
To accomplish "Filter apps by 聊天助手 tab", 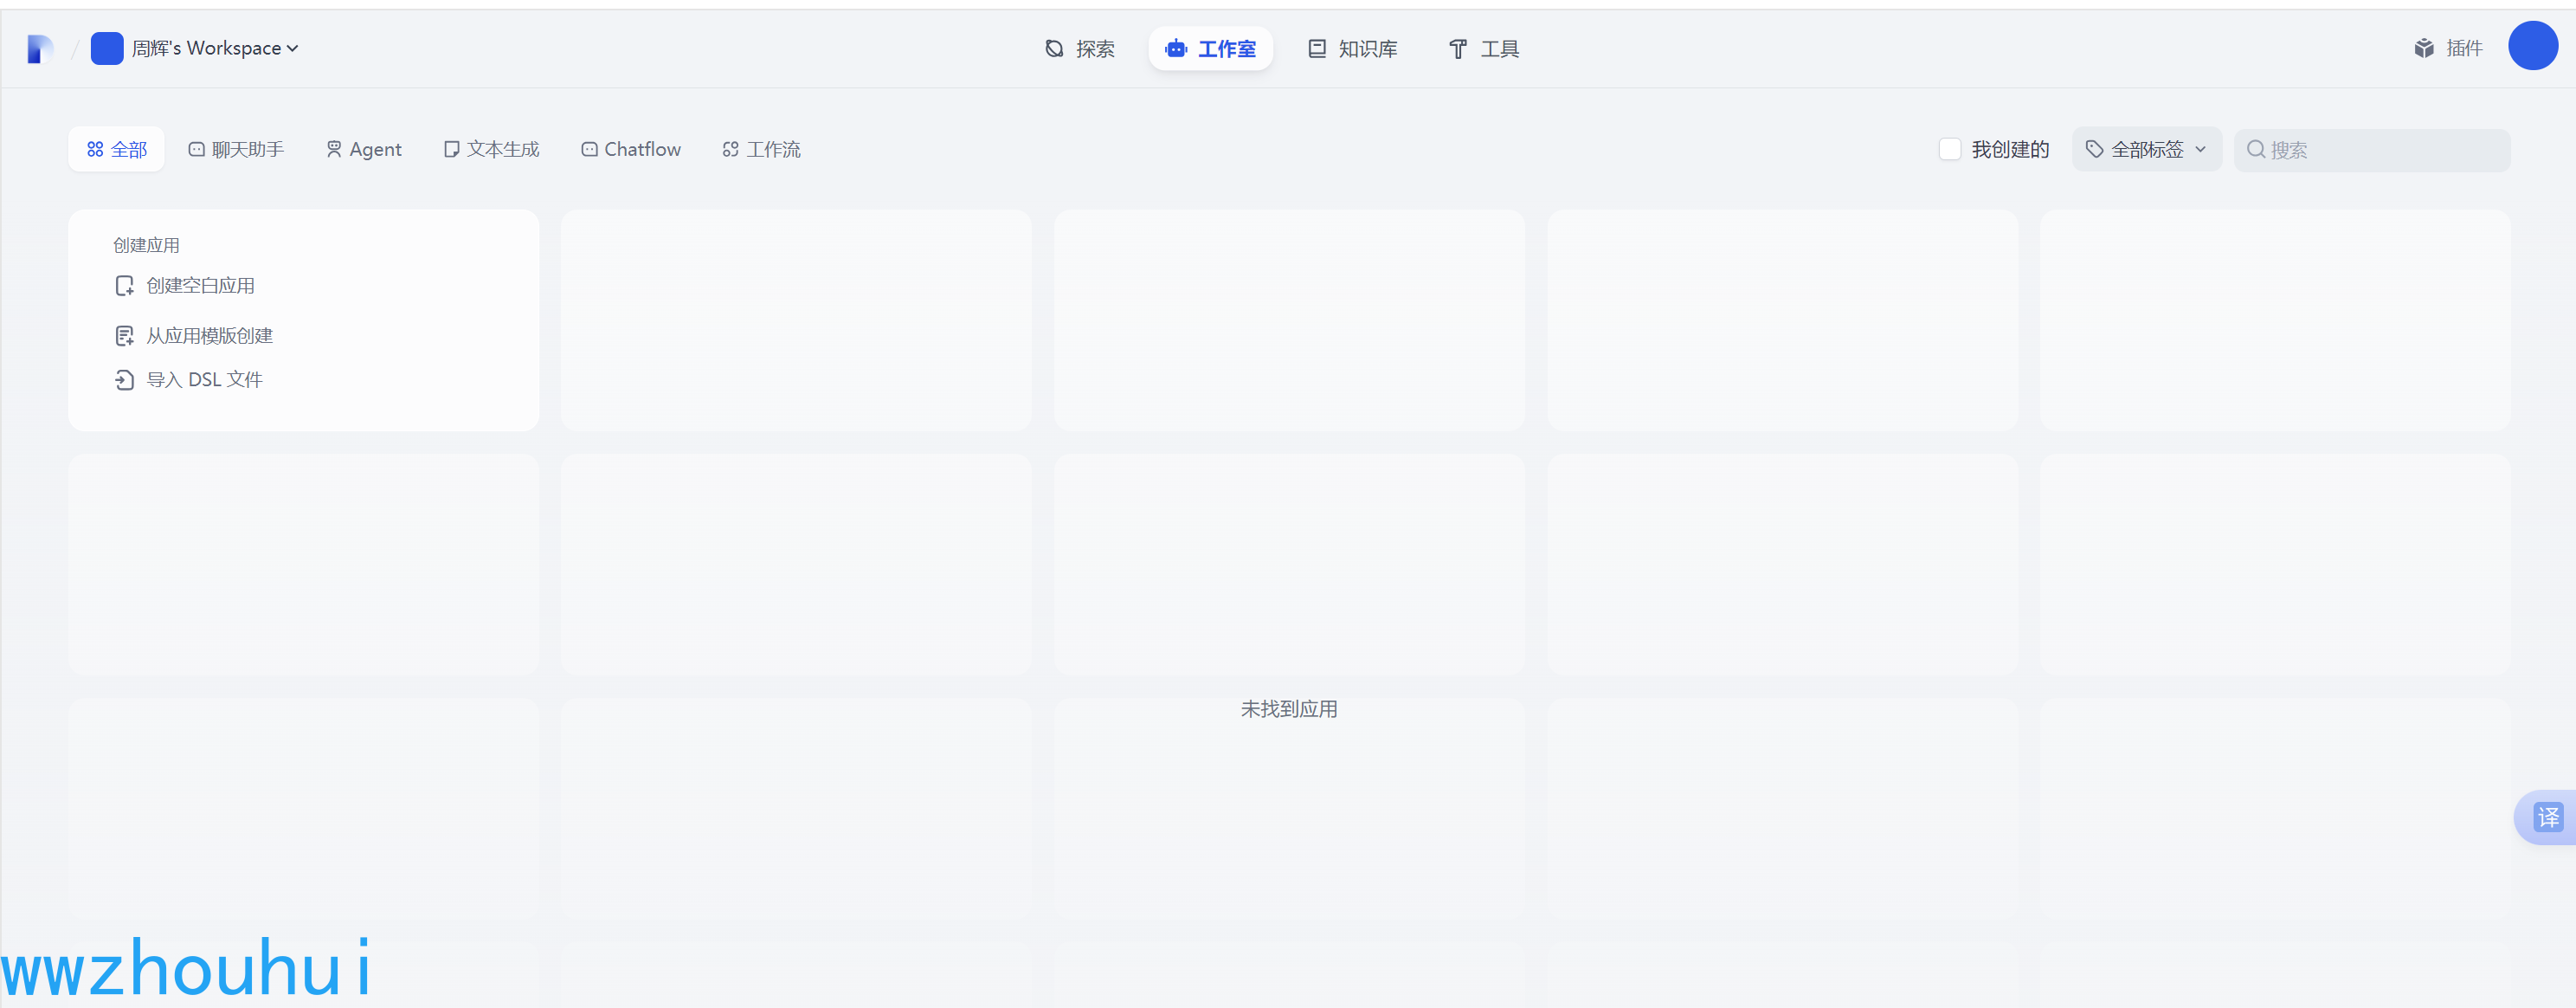I will [236, 149].
